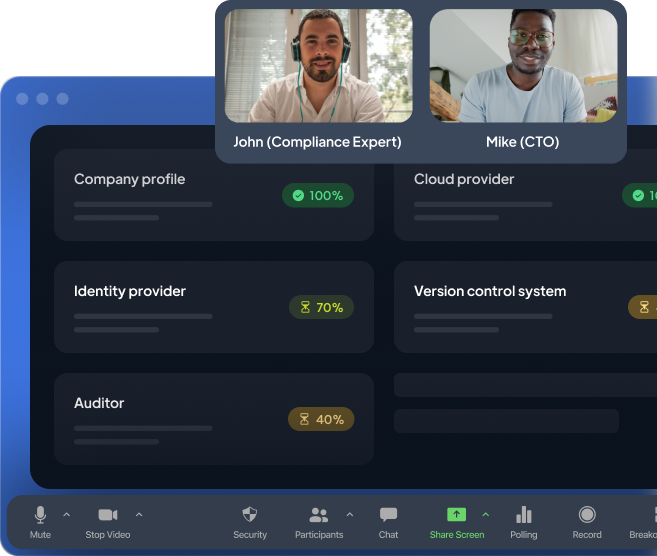Open the Auditor card

[214, 419]
